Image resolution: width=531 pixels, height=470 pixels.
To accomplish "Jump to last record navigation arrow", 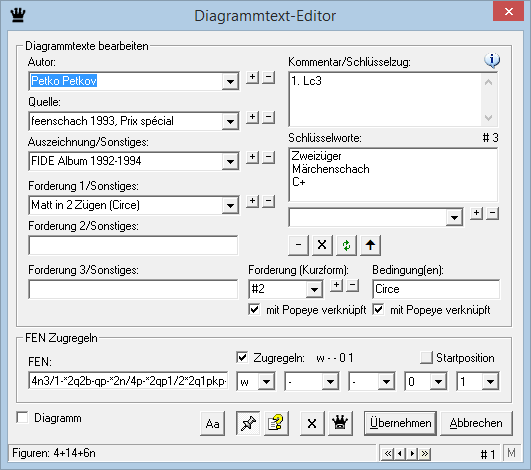I will (425, 453).
